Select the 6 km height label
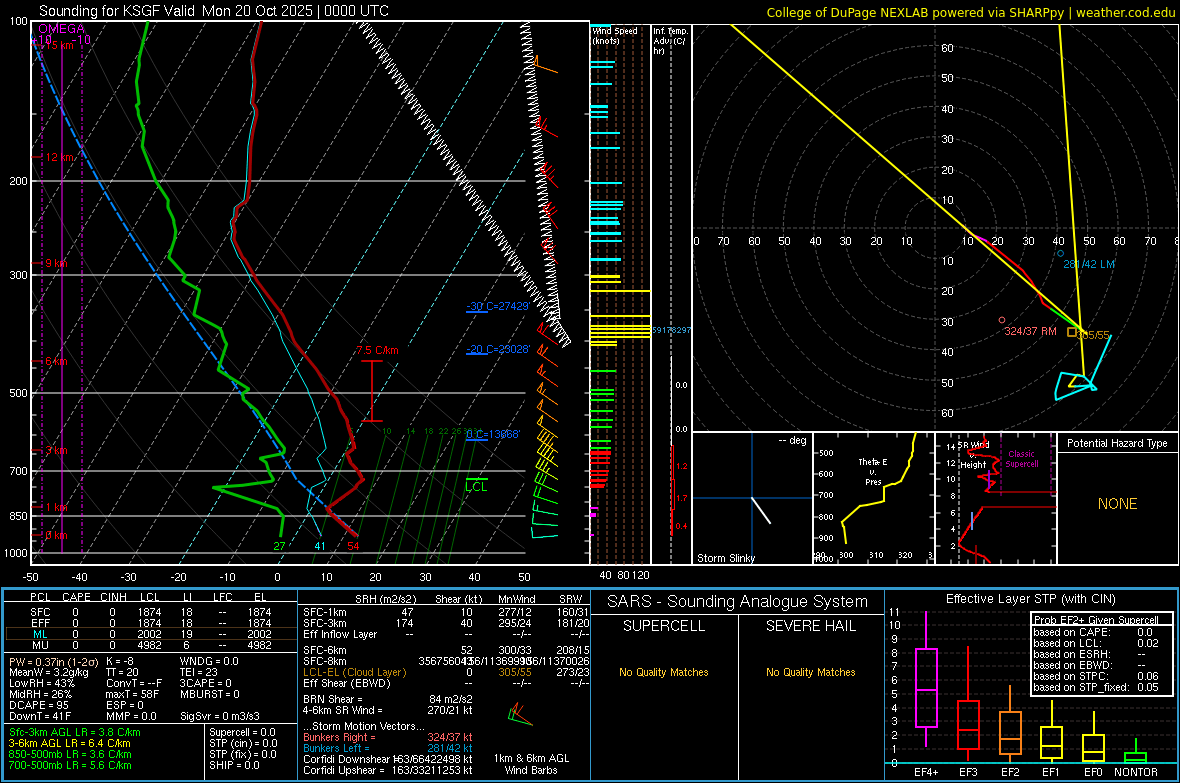Screen dimensions: 1180x783 tap(56, 361)
